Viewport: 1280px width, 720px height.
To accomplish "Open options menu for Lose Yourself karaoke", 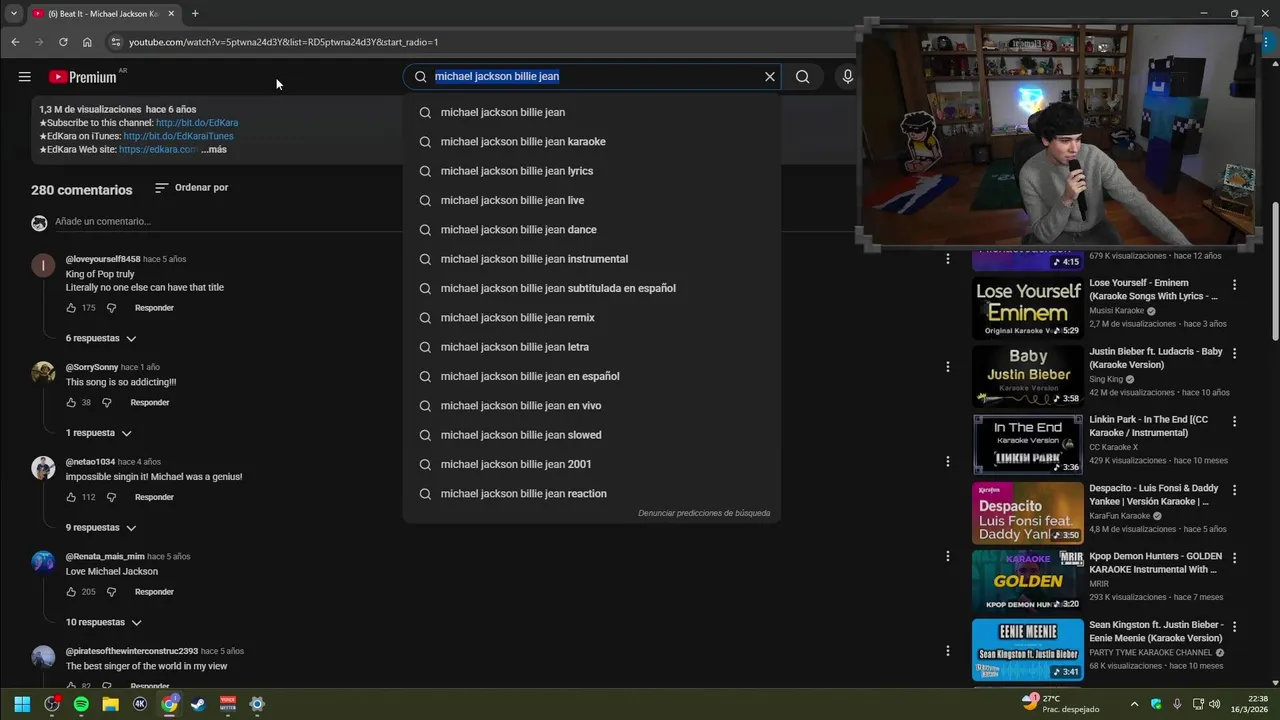I will click(1234, 285).
